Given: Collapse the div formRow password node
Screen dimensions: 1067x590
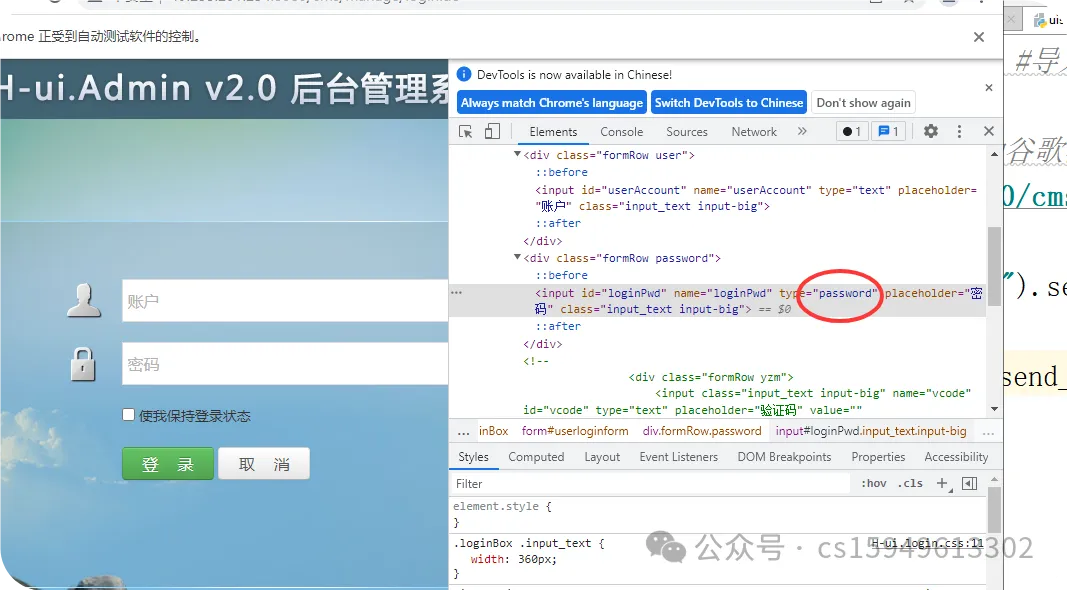Looking at the screenshot, I should [x=517, y=257].
